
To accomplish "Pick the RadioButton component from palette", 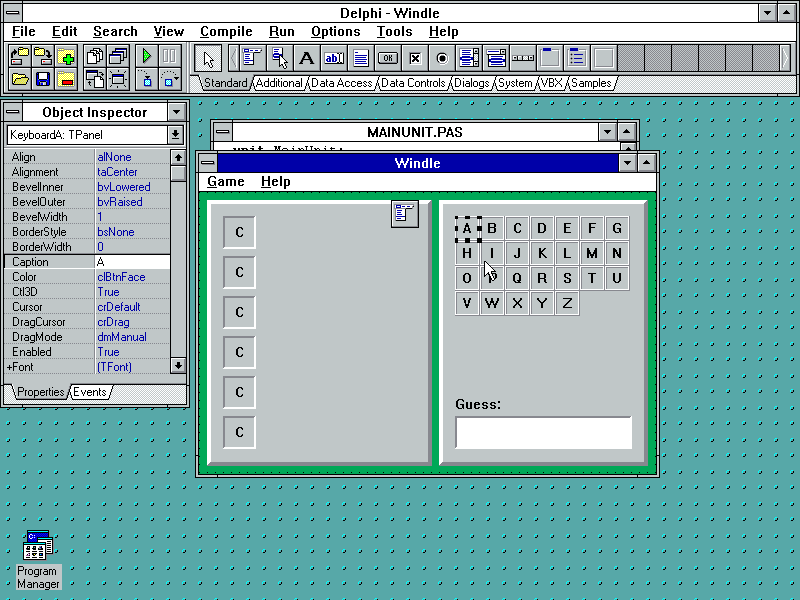I will point(442,58).
